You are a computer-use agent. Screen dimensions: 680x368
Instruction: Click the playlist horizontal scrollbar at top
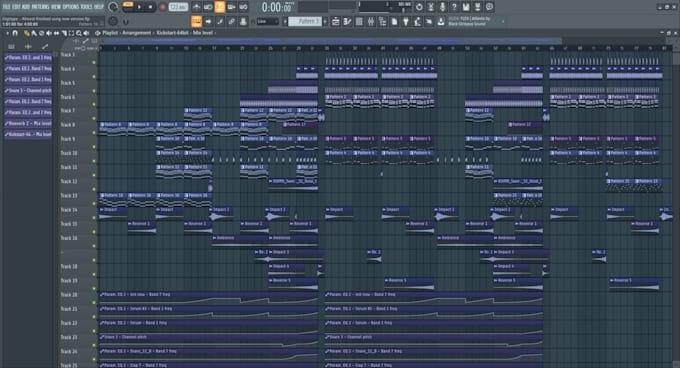pos(332,41)
